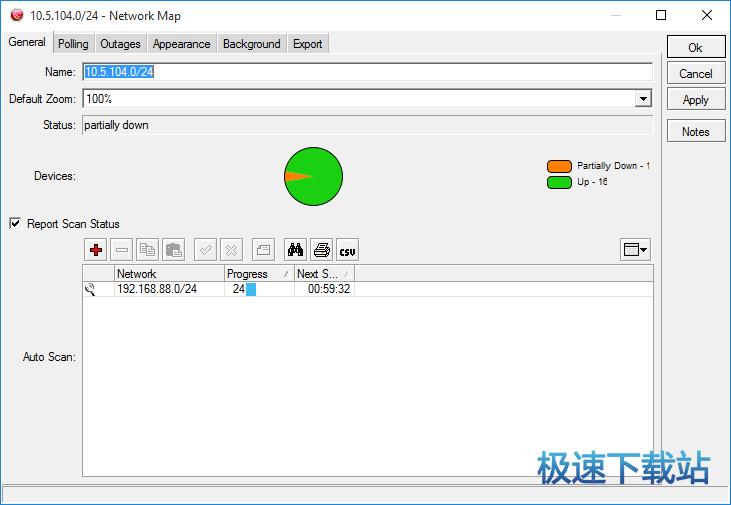Export the list with the CSV icon
The height and width of the screenshot is (505, 731).
coord(347,250)
